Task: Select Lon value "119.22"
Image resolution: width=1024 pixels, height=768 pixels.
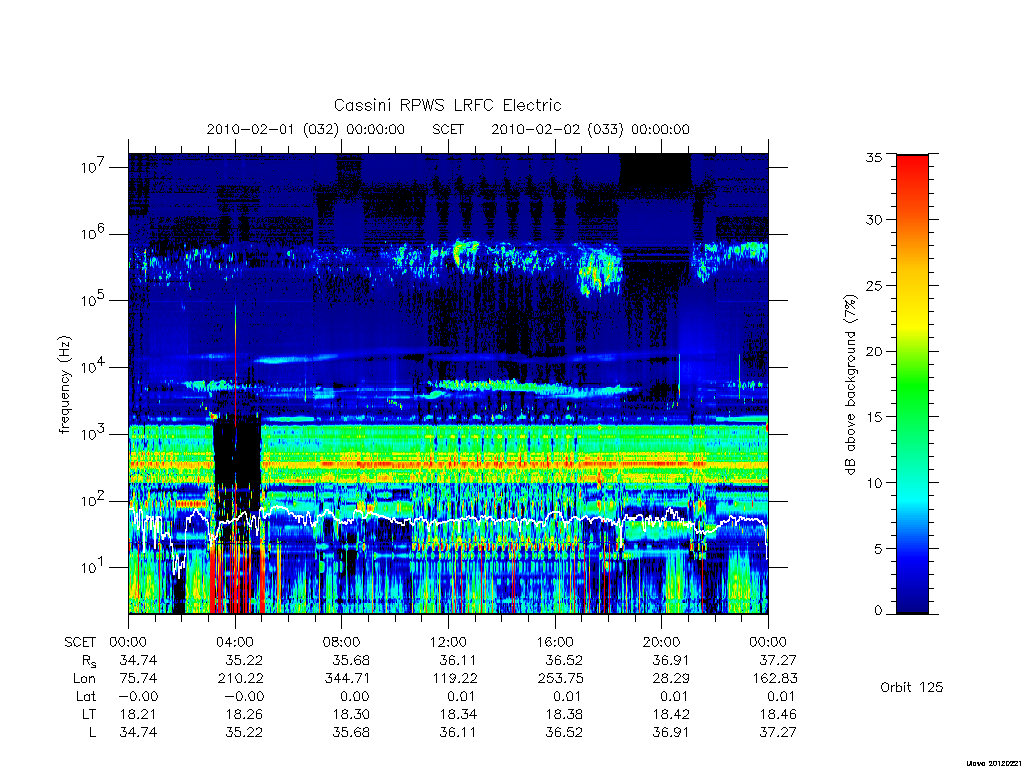Action: pos(455,679)
